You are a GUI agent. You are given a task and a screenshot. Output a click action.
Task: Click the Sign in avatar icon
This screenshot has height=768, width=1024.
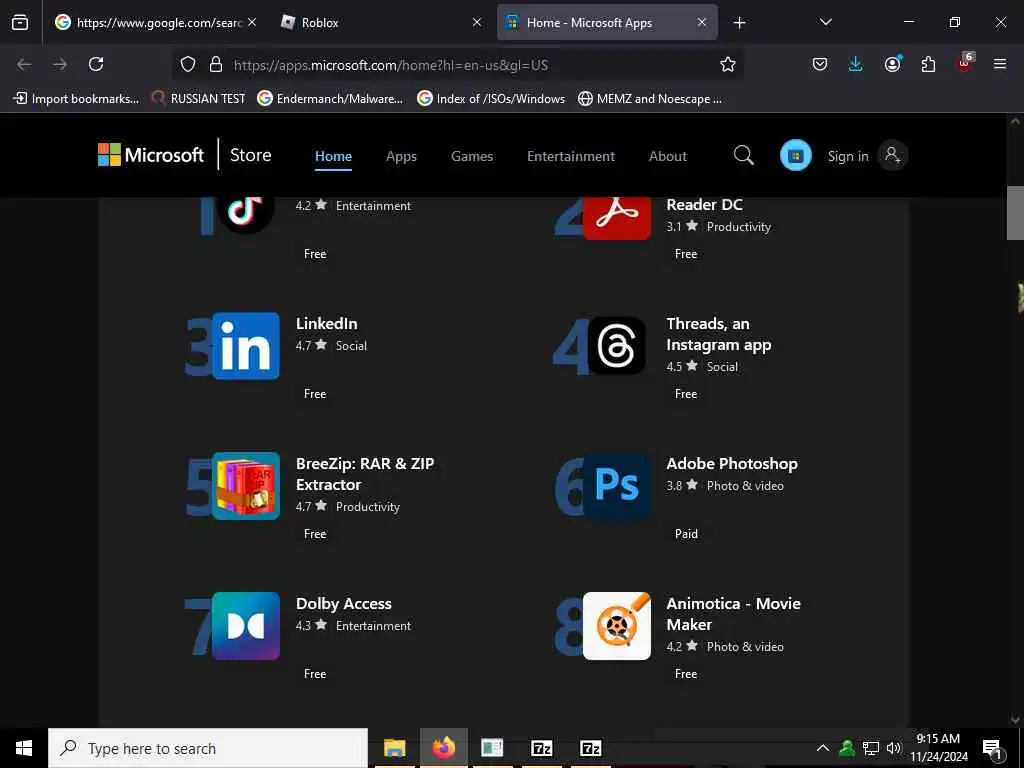click(892, 155)
